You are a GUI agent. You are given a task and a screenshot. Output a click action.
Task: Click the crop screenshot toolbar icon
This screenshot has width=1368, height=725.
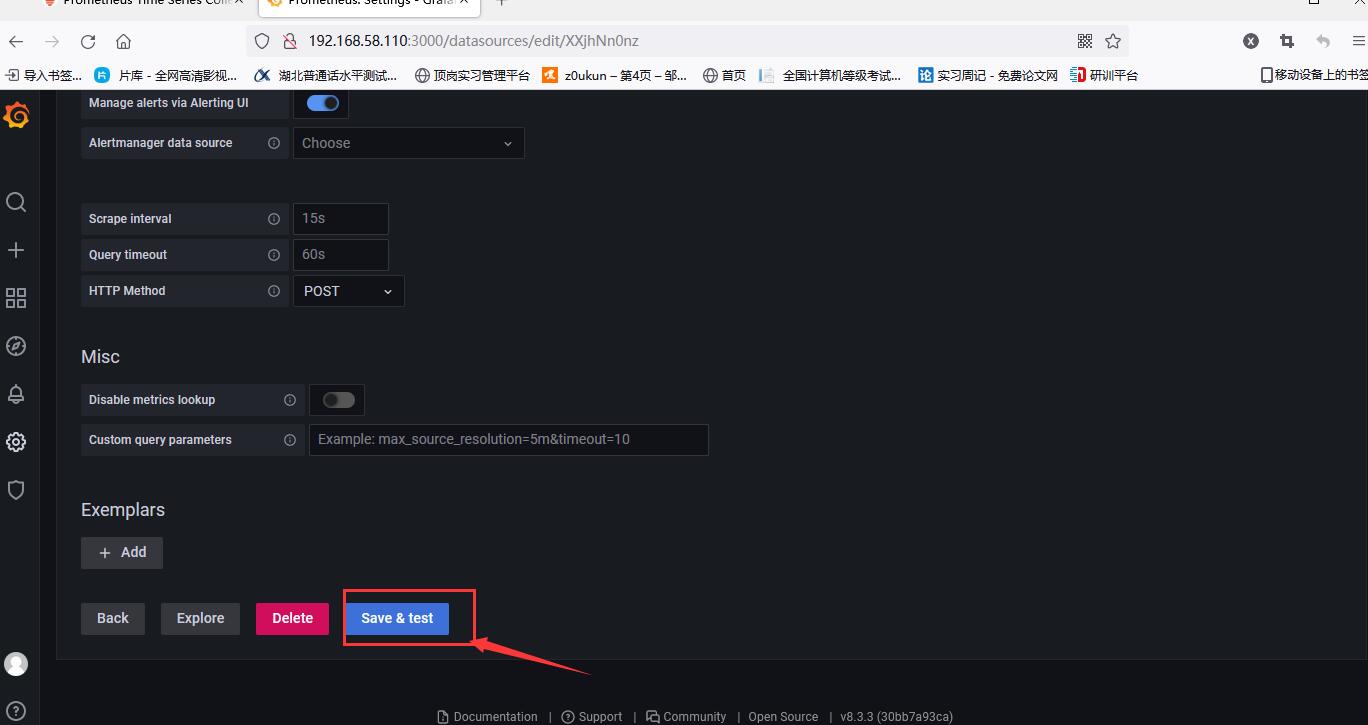(1287, 41)
